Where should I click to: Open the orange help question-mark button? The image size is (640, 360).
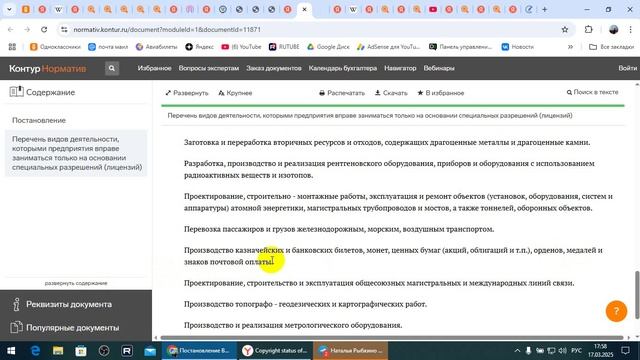pos(616,311)
